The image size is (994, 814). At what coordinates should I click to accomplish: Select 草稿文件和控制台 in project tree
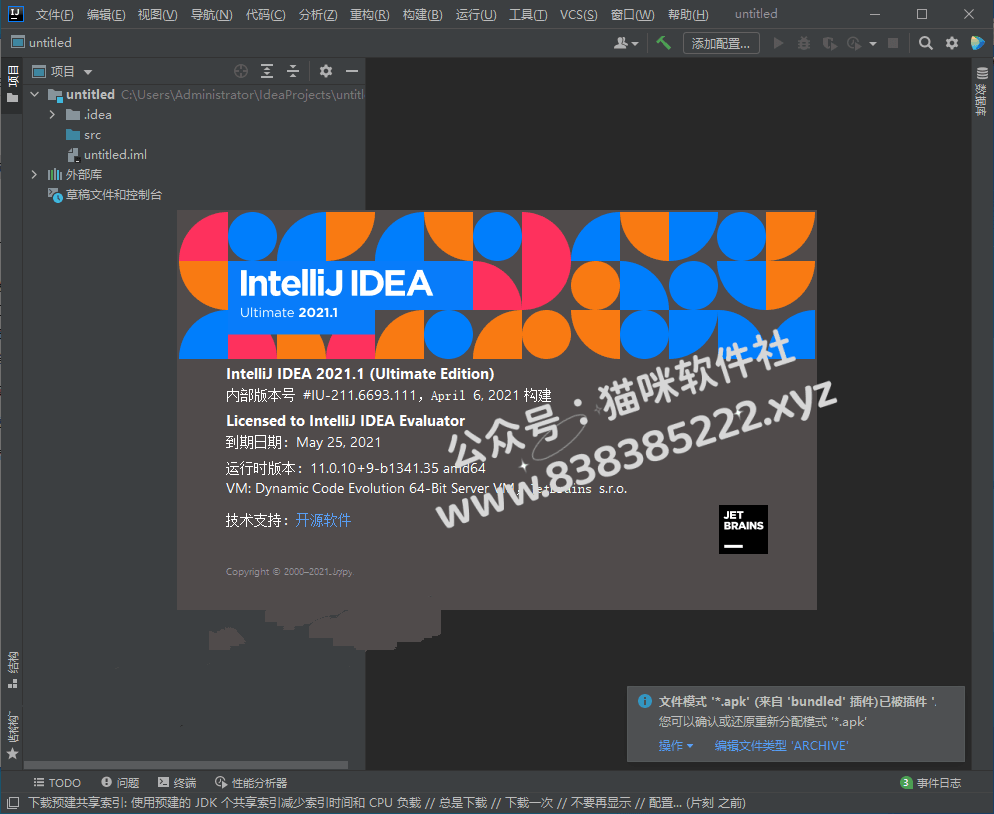click(x=105, y=195)
